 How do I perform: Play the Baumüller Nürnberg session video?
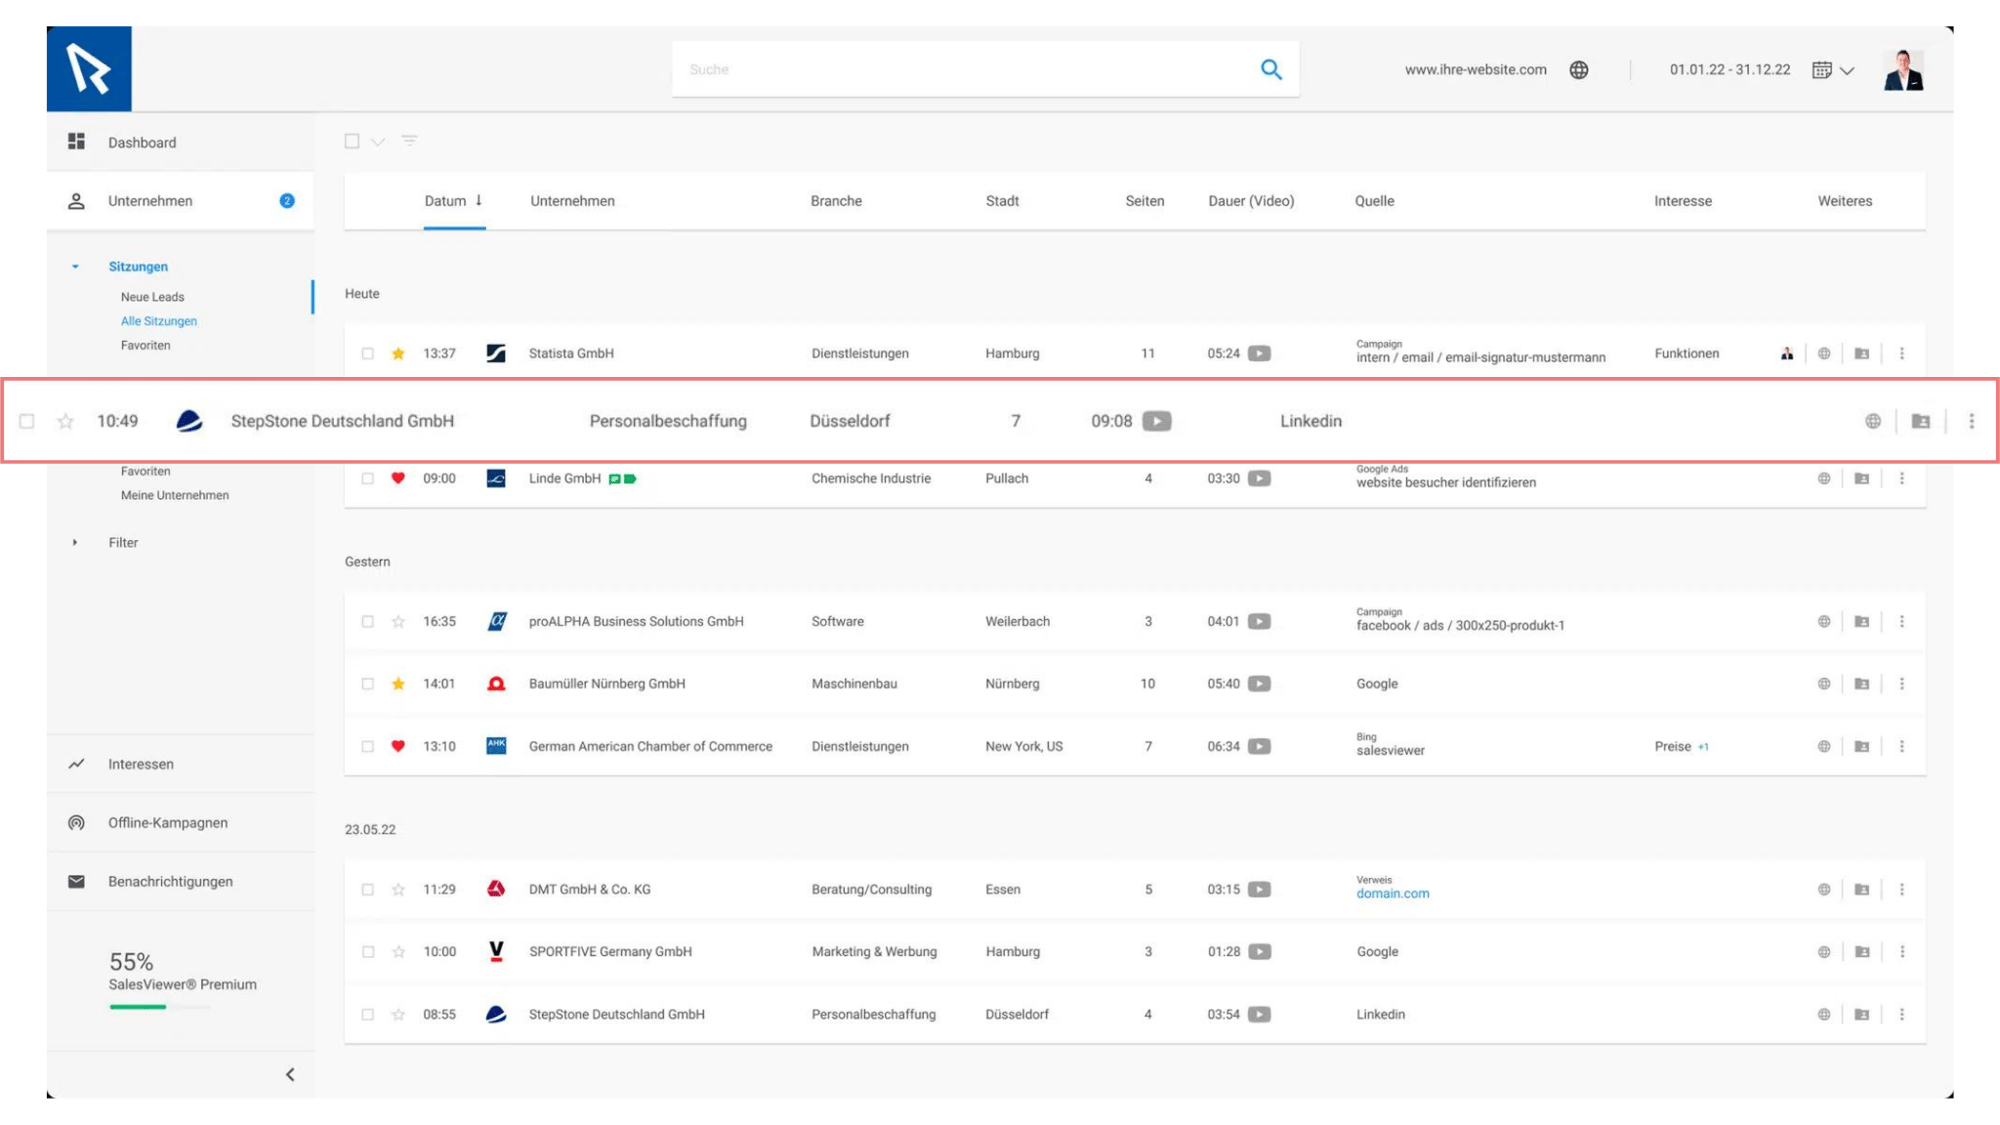point(1259,684)
